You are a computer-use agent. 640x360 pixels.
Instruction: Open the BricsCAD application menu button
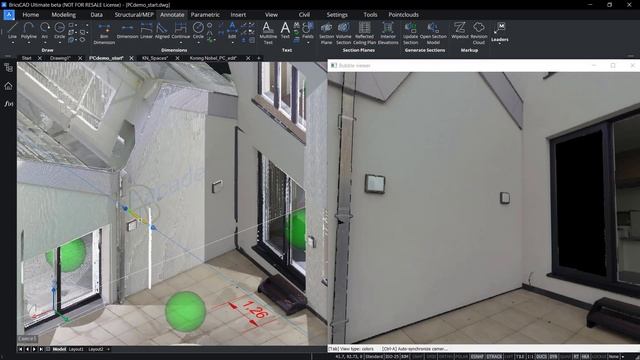coord(9,15)
